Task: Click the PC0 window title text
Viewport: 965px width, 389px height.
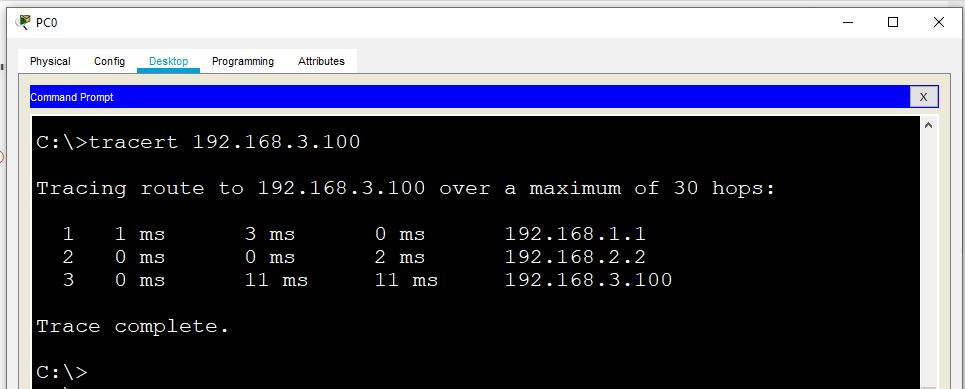Action: [x=47, y=23]
